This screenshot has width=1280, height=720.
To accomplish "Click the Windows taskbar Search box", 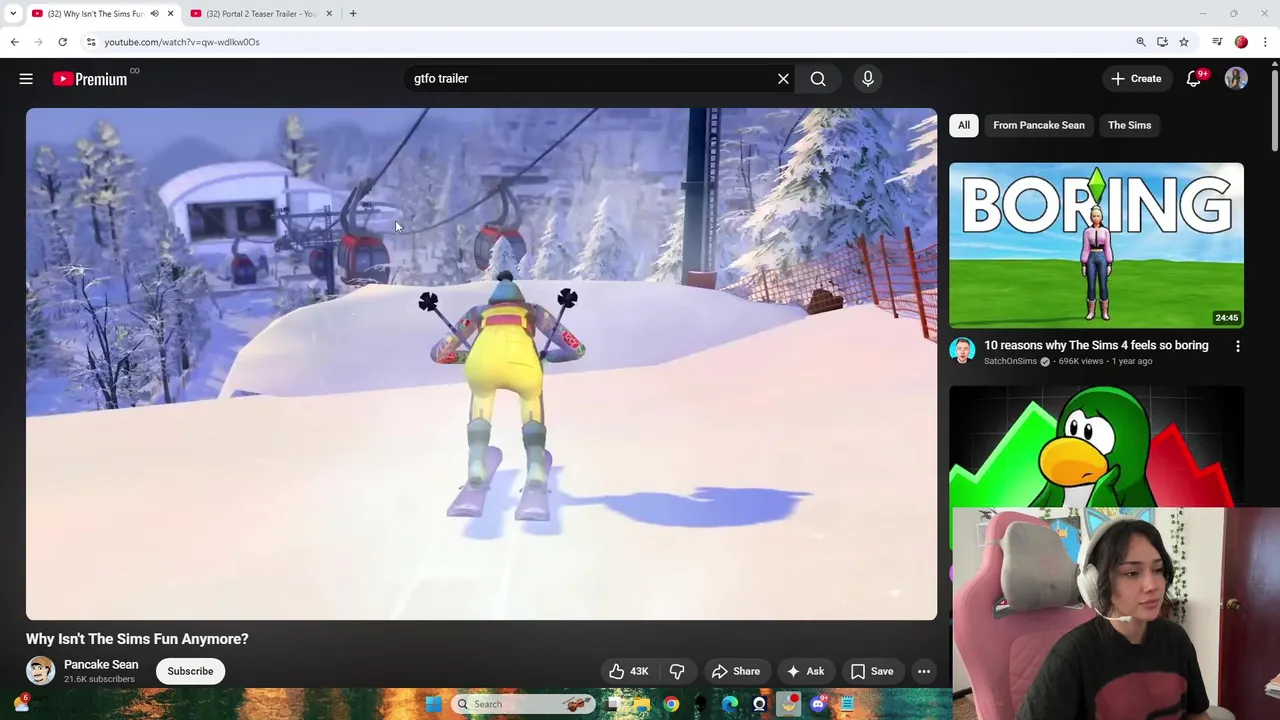I will click(522, 704).
